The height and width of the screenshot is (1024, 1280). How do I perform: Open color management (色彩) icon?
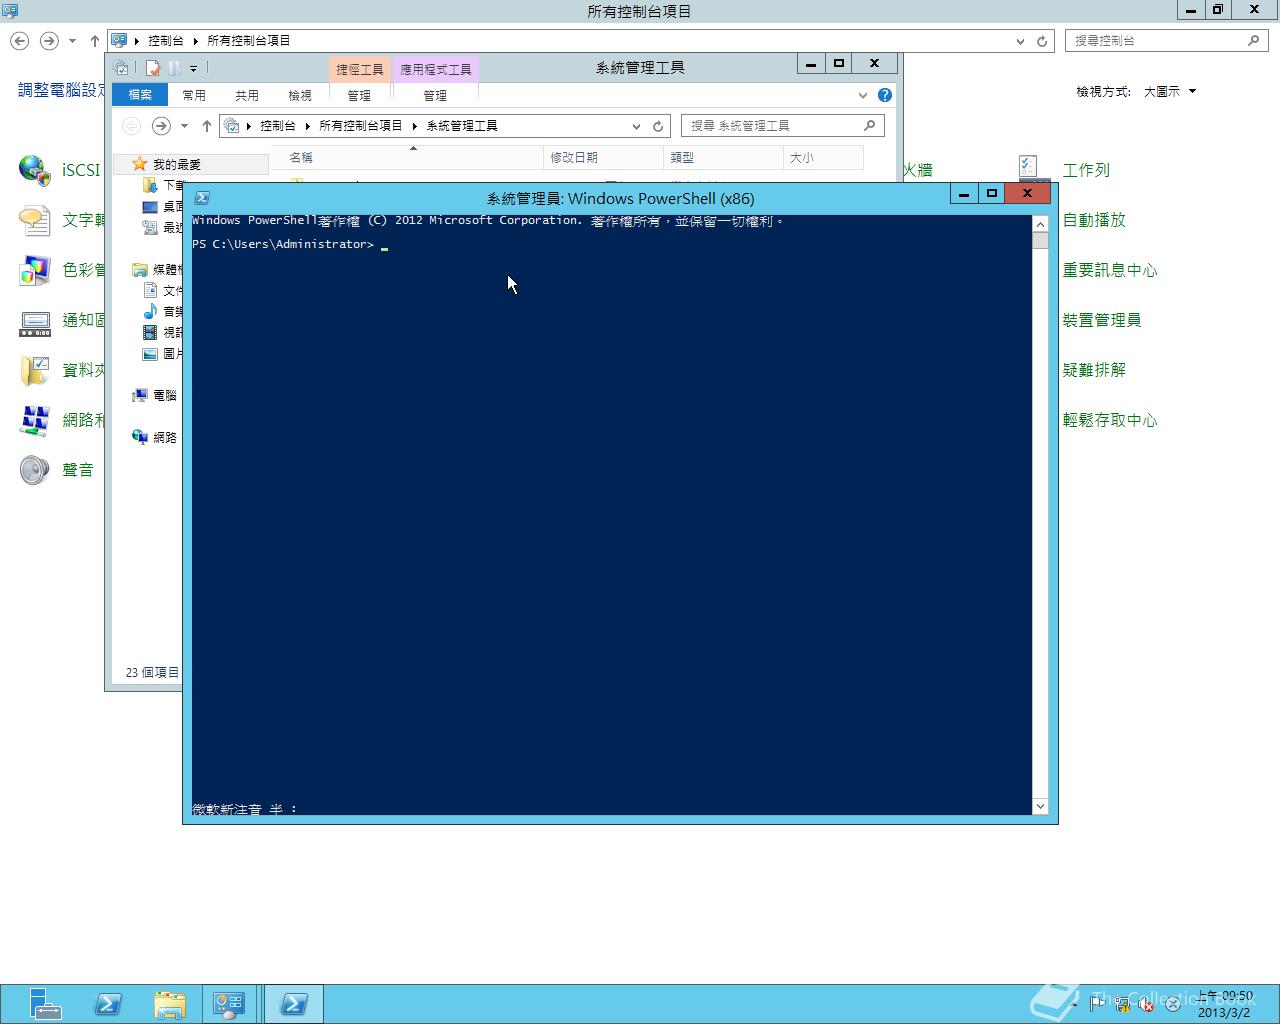[34, 270]
